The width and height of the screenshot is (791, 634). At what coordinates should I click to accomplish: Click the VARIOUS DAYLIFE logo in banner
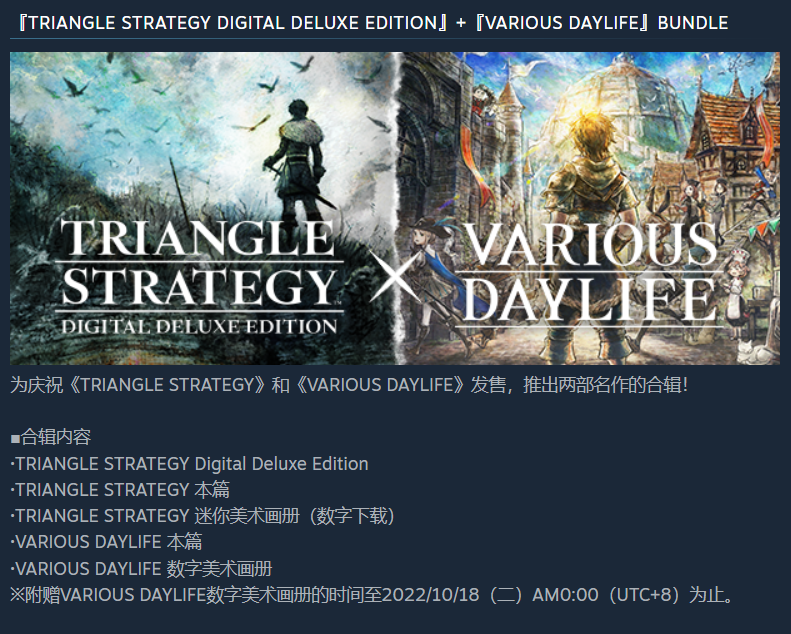click(590, 273)
